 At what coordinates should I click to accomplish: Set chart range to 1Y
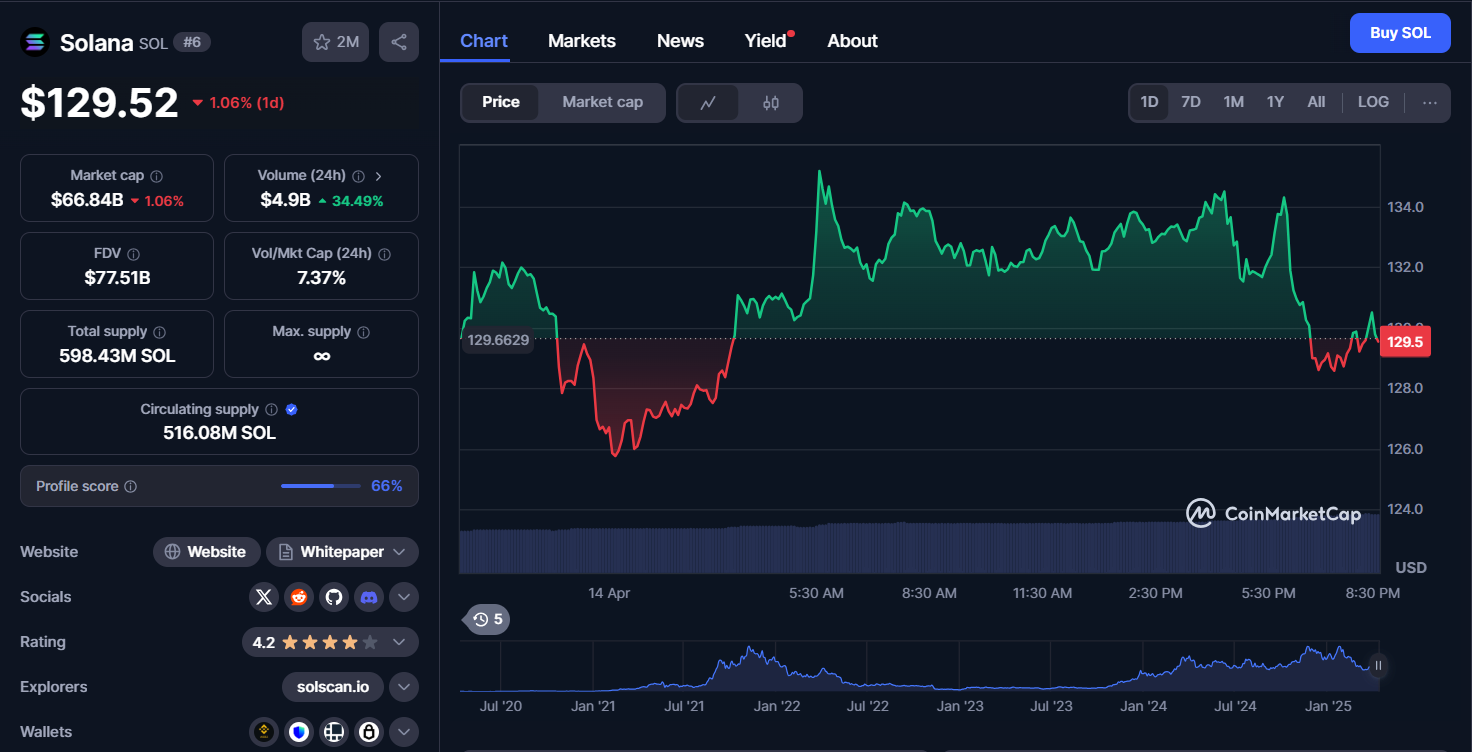coord(1275,102)
